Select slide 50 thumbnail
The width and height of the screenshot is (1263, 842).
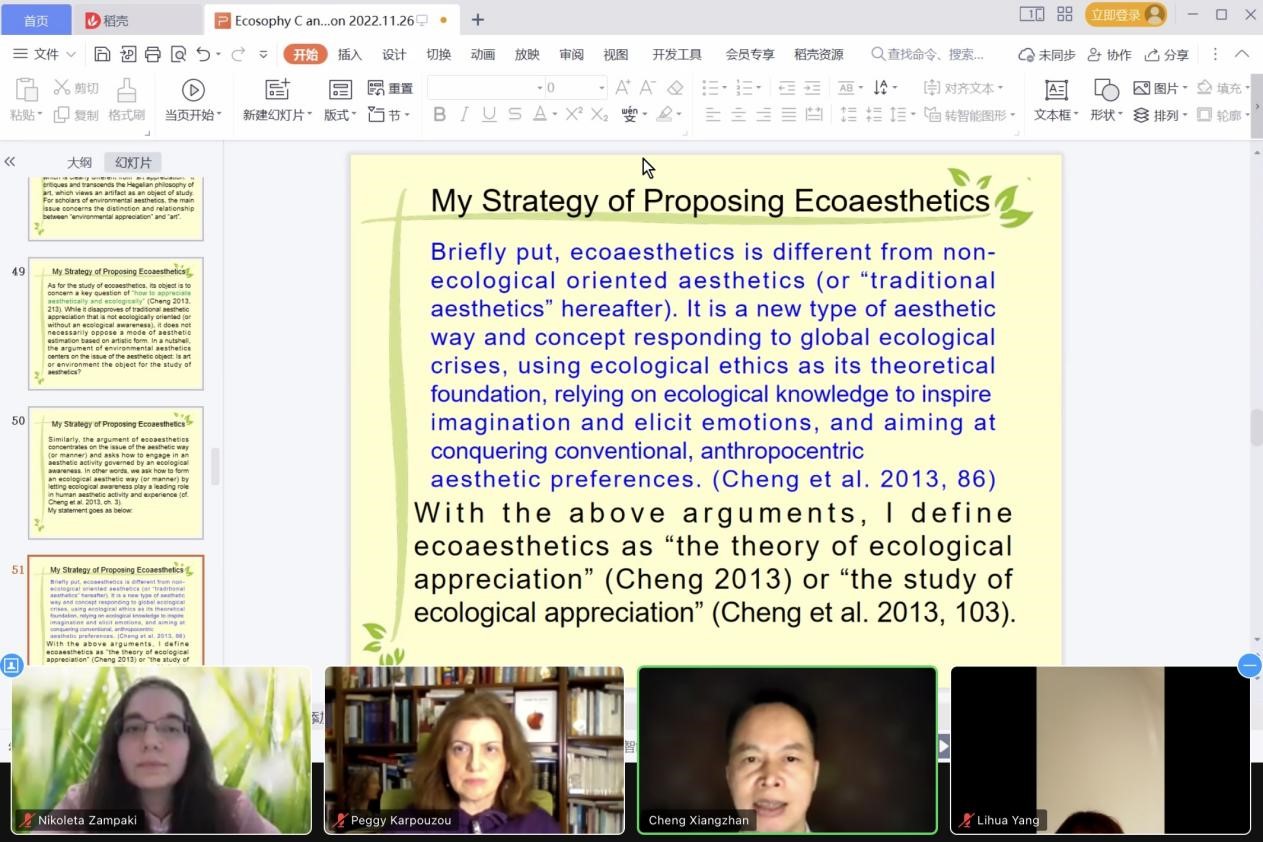click(116, 472)
